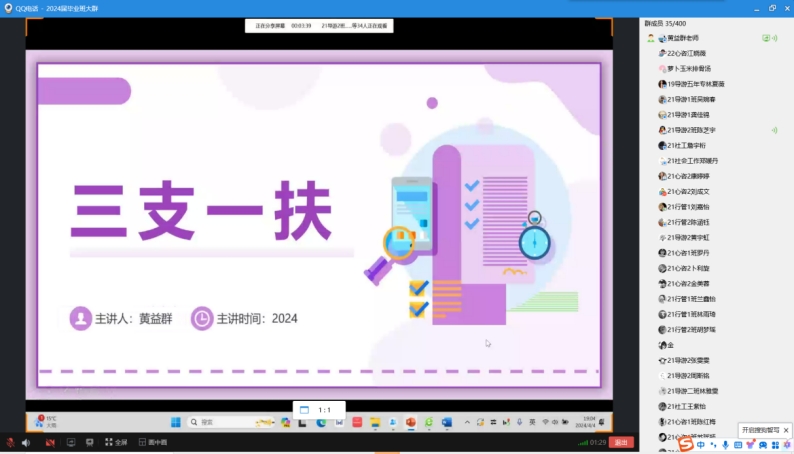Click Sogou toolbar microphone voice input icon

725,445
